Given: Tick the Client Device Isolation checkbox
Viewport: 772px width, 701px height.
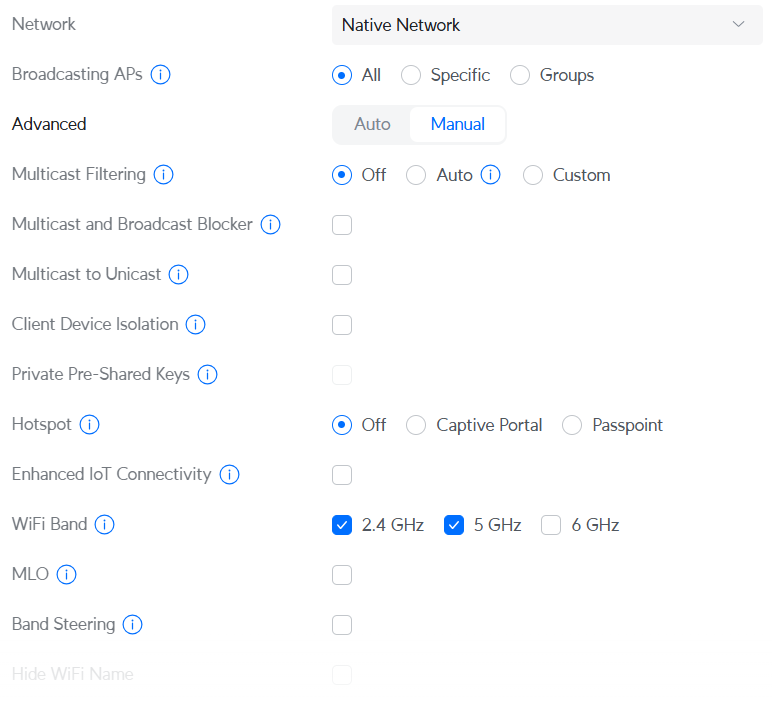Looking at the screenshot, I should [x=342, y=325].
